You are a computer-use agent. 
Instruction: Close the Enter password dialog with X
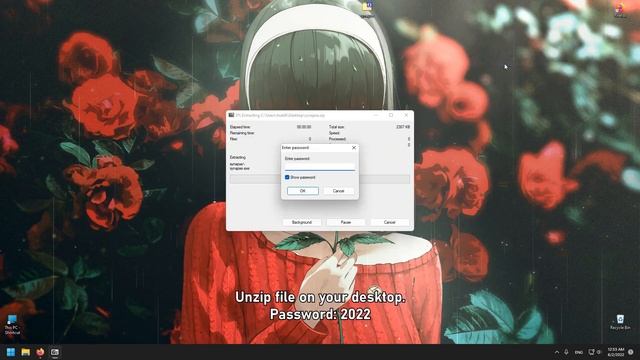[x=353, y=147]
